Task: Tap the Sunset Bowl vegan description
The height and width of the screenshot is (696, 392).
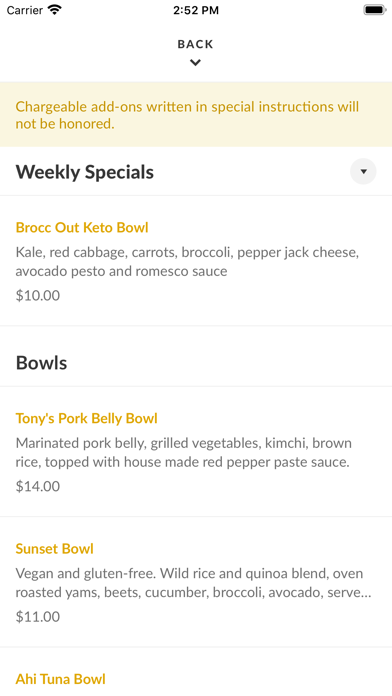Action: pyautogui.click(x=194, y=583)
